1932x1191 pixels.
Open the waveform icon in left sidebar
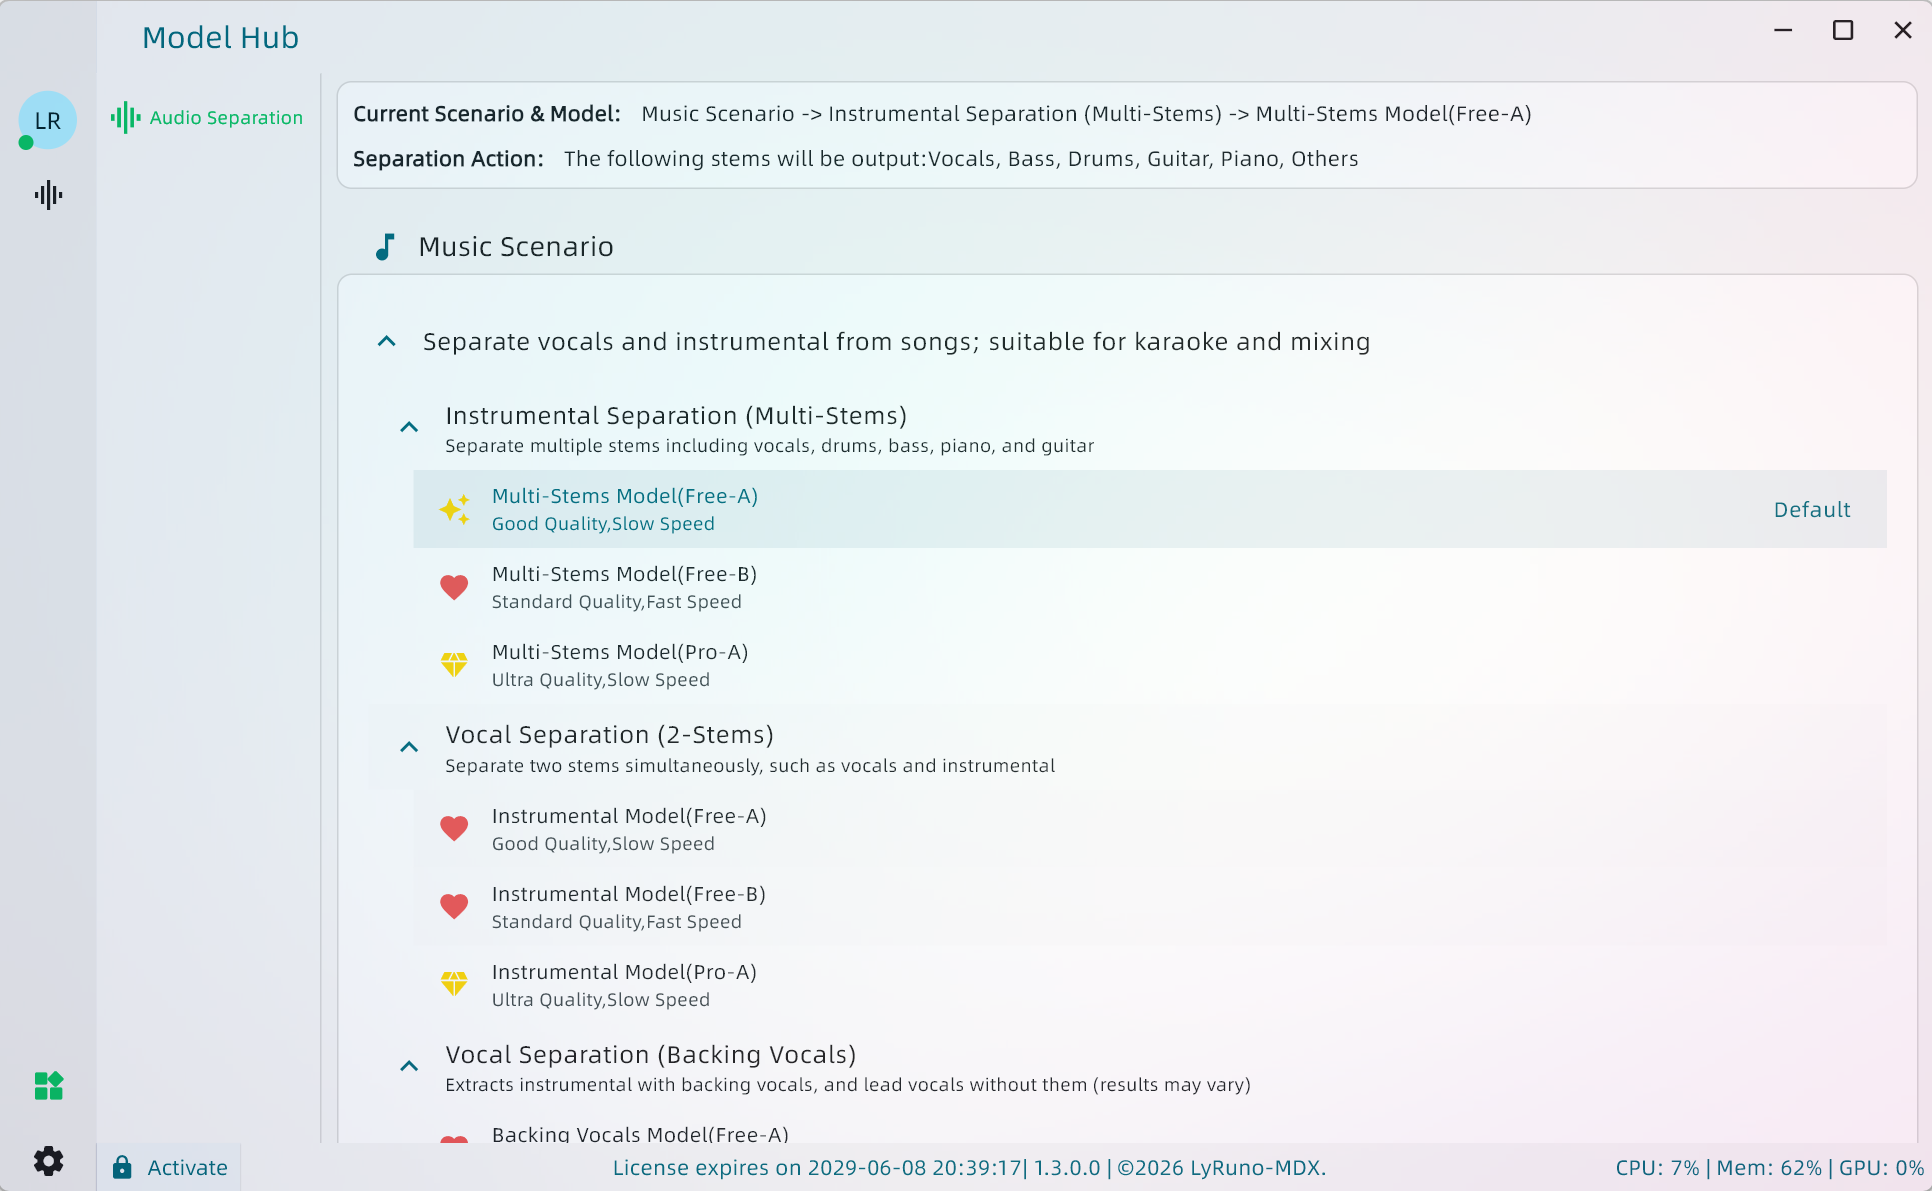point(48,195)
